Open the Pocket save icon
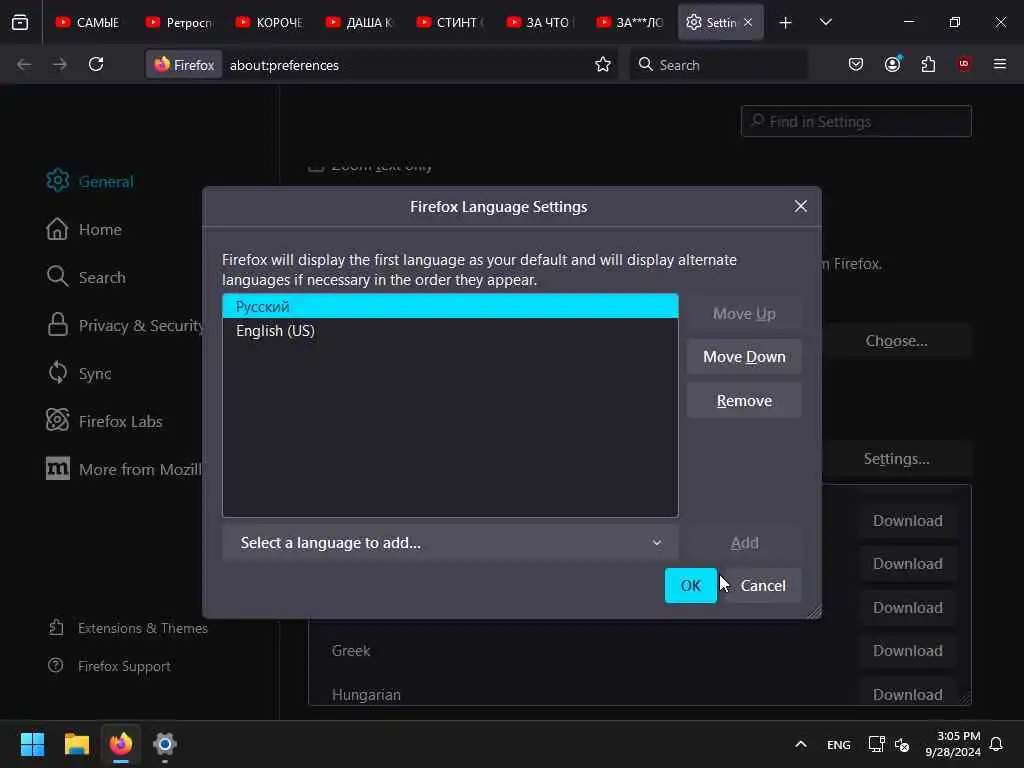Viewport: 1024px width, 768px height. click(856, 64)
